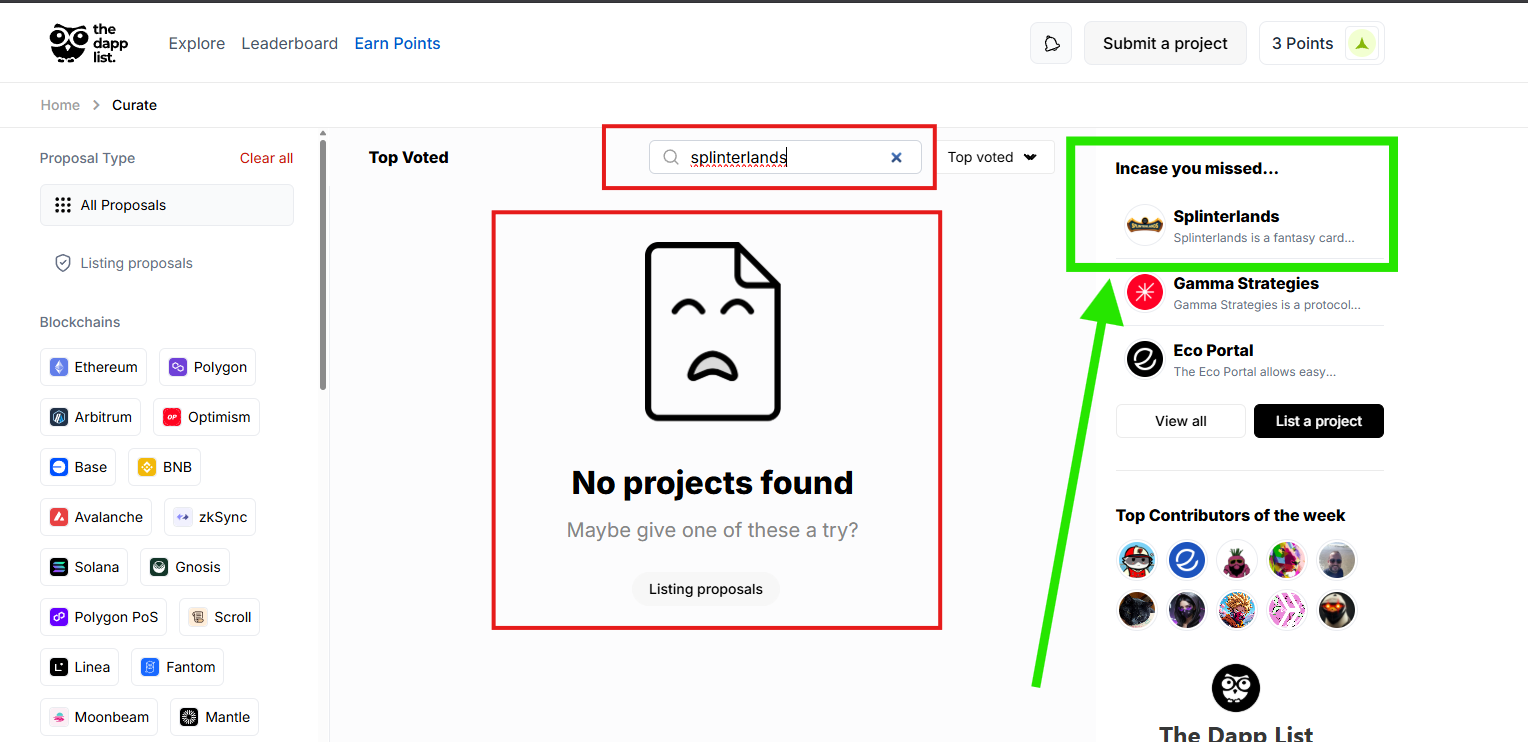Click the All Proposals grid icon
Image resolution: width=1528 pixels, height=742 pixels.
coord(63,205)
